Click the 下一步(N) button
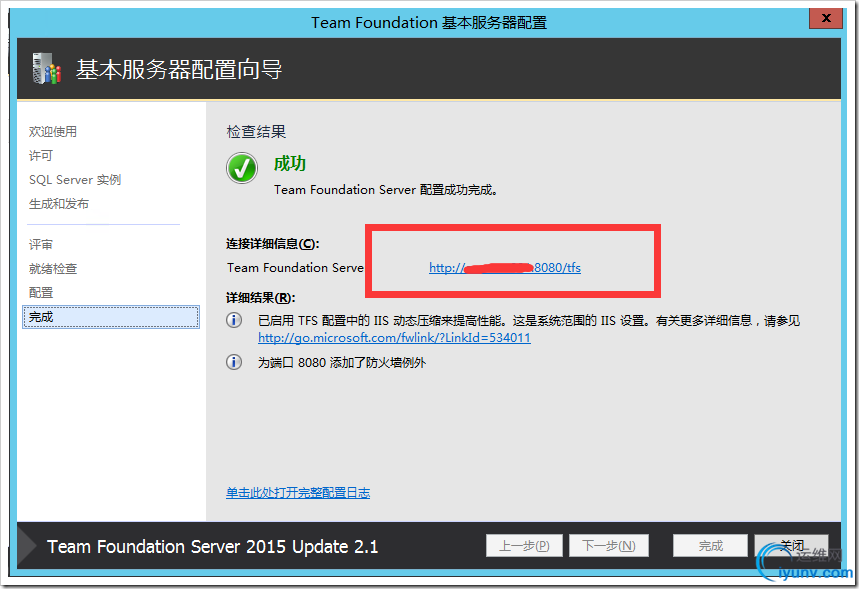 coord(609,546)
